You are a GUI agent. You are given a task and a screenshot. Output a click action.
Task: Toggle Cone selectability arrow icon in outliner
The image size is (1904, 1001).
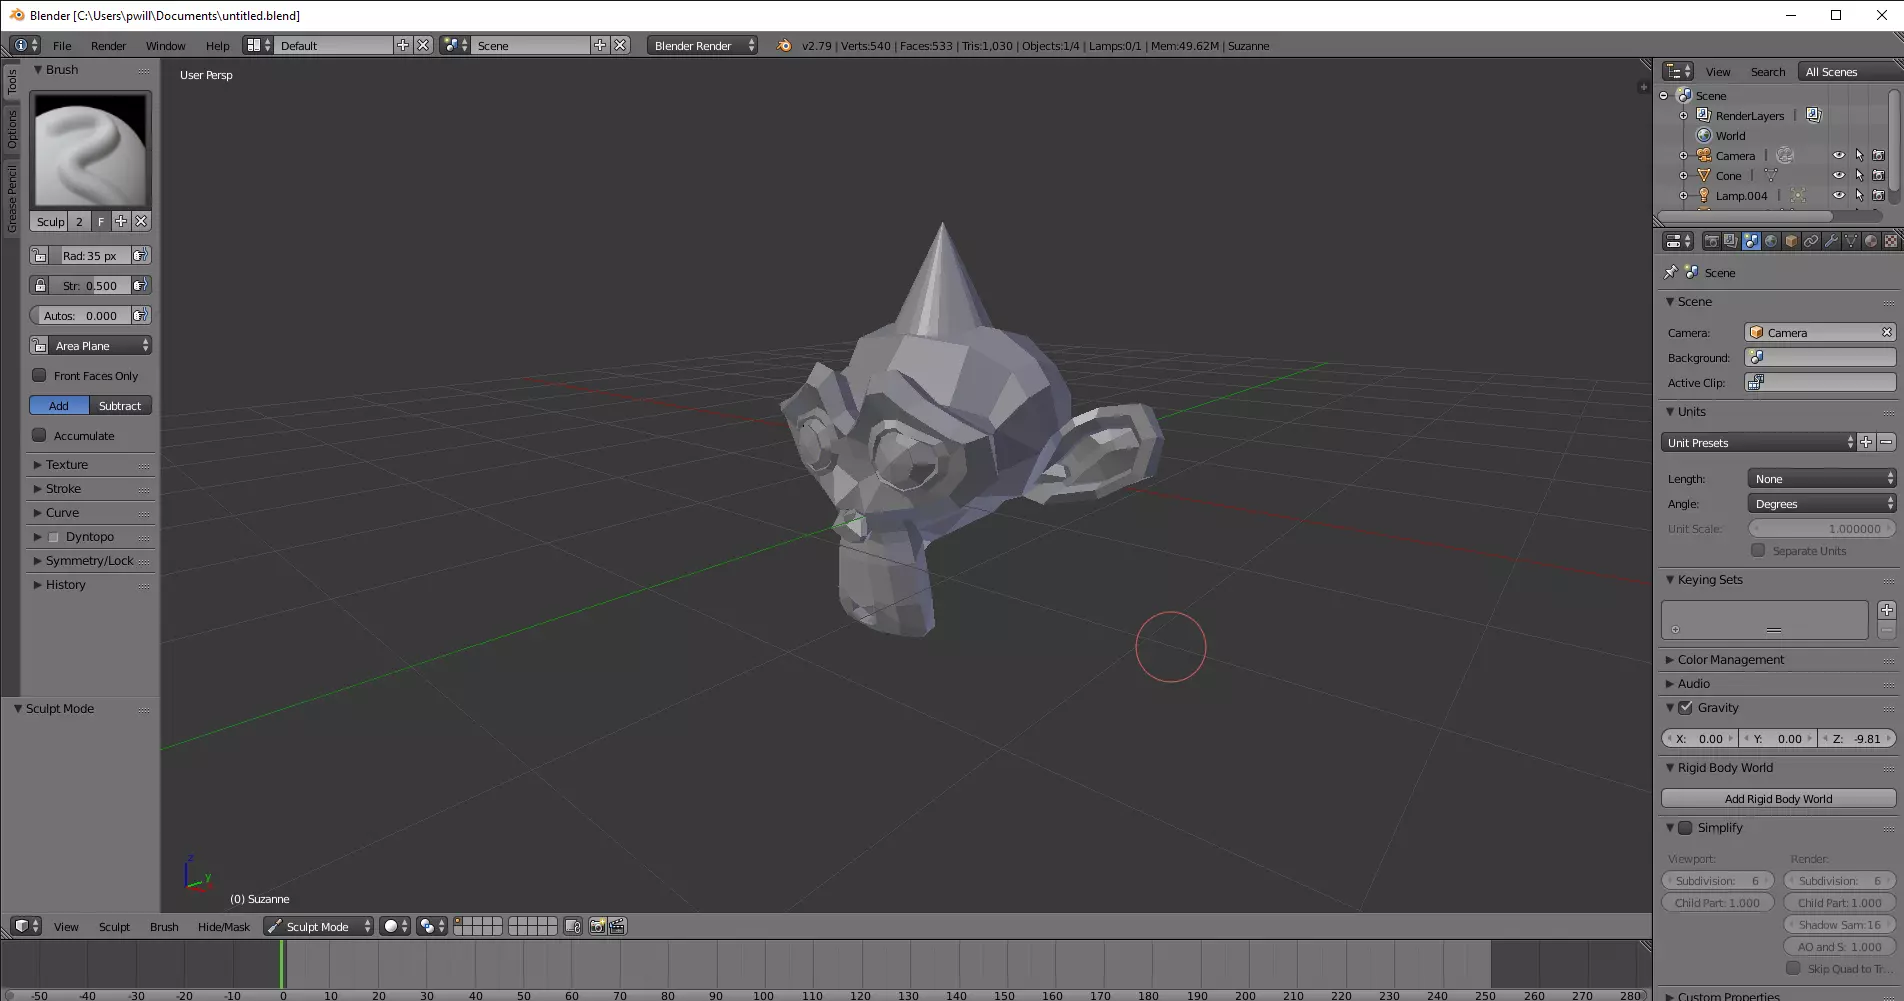[x=1859, y=175]
